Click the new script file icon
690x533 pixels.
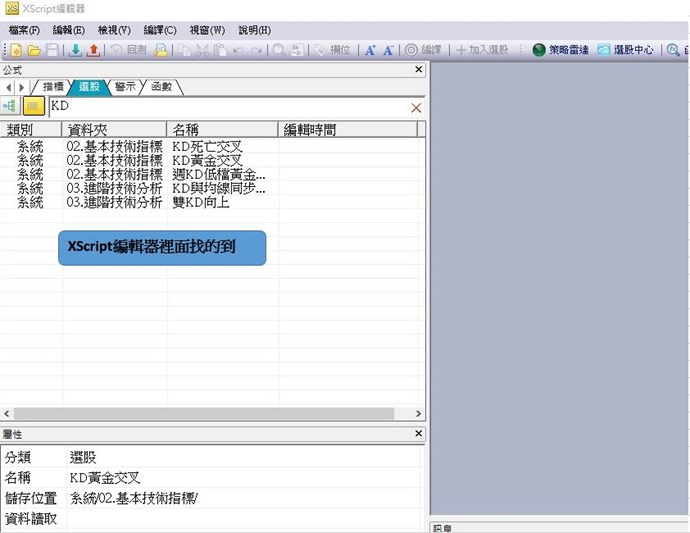click(x=17, y=50)
